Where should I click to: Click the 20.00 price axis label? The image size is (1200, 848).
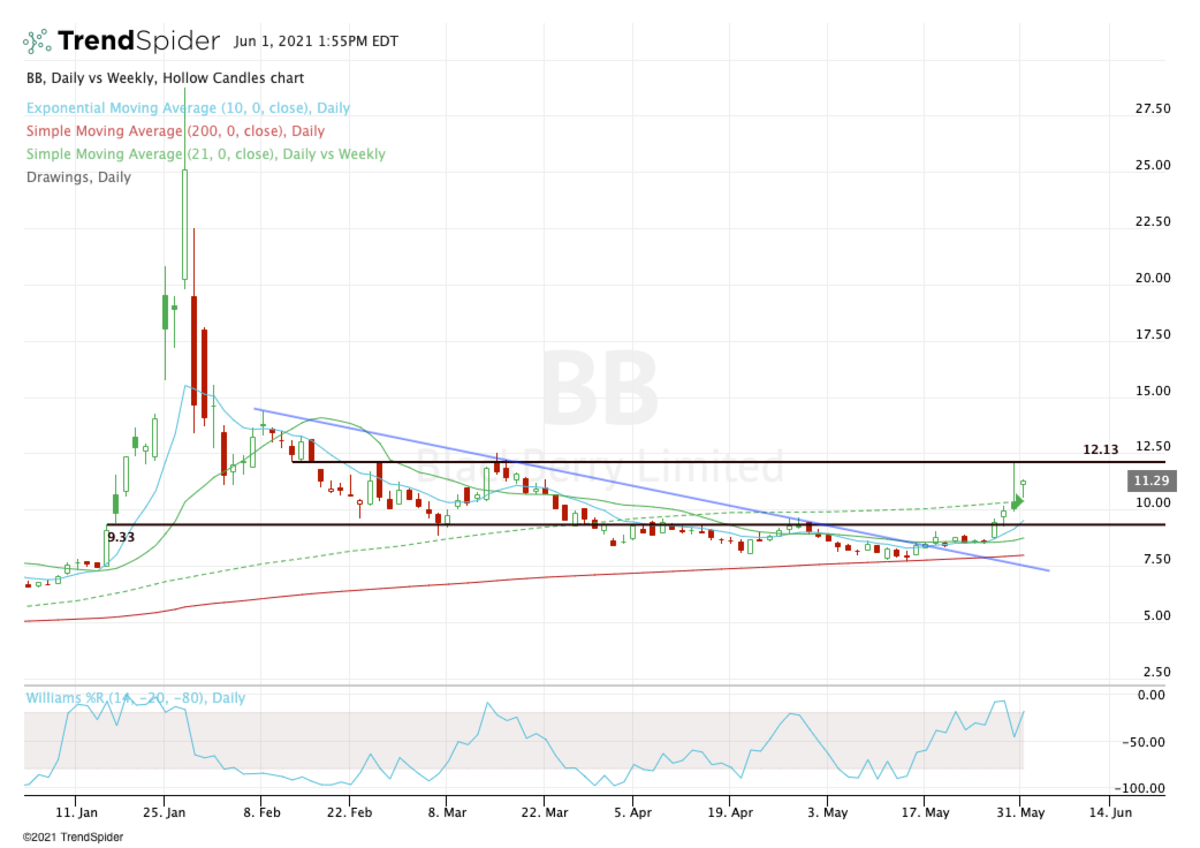coord(1155,277)
